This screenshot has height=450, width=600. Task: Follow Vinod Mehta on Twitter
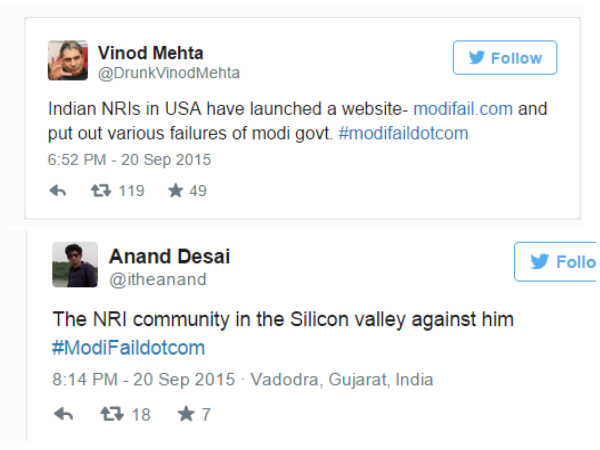click(x=505, y=58)
